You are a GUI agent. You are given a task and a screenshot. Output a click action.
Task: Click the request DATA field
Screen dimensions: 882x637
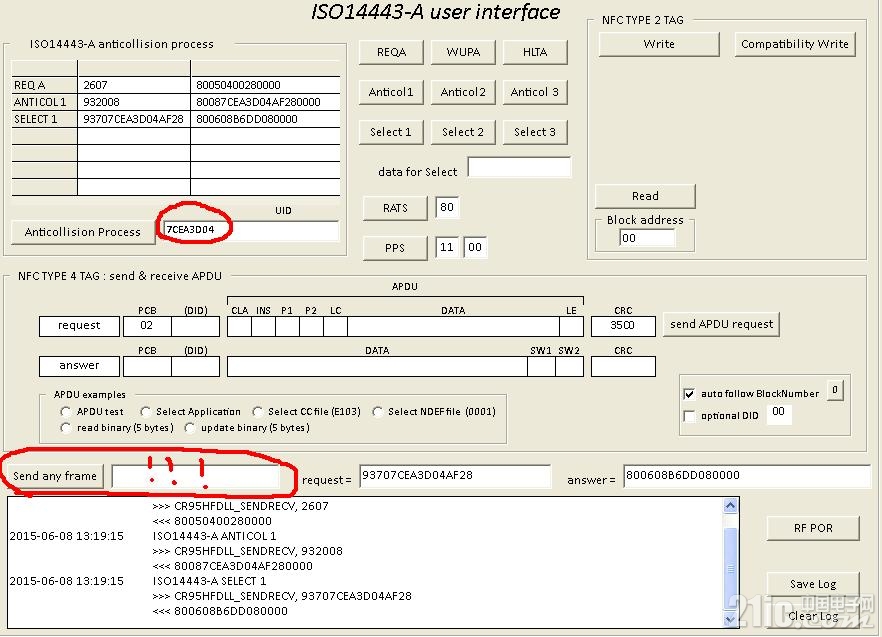453,326
